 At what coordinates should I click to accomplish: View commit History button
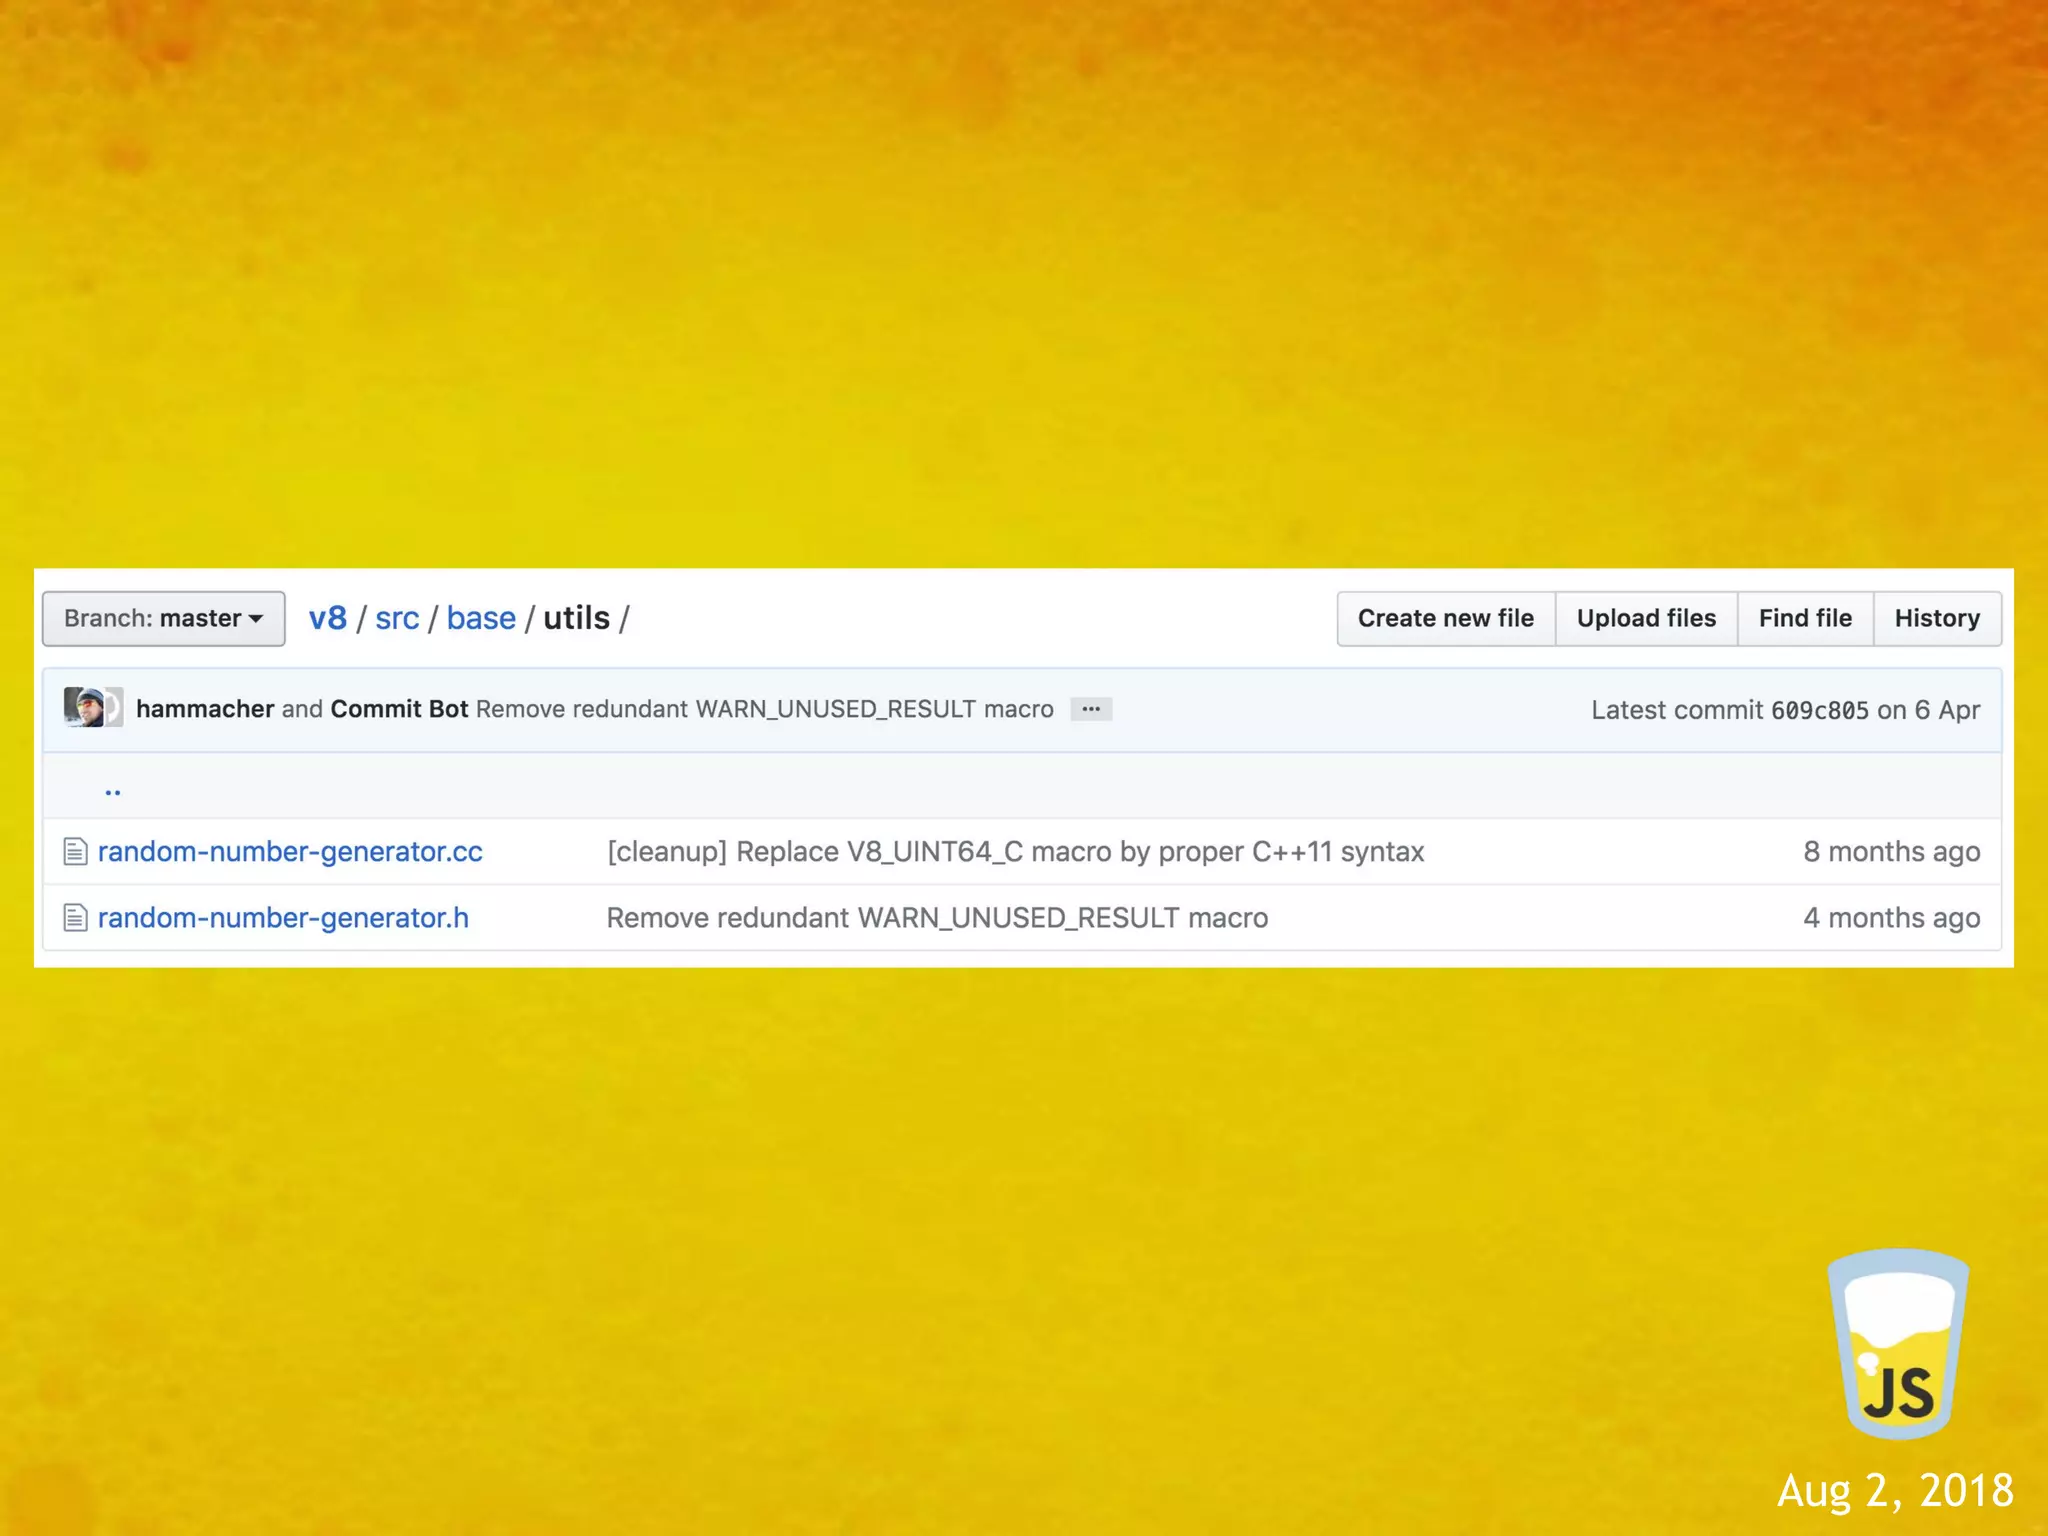click(1937, 618)
